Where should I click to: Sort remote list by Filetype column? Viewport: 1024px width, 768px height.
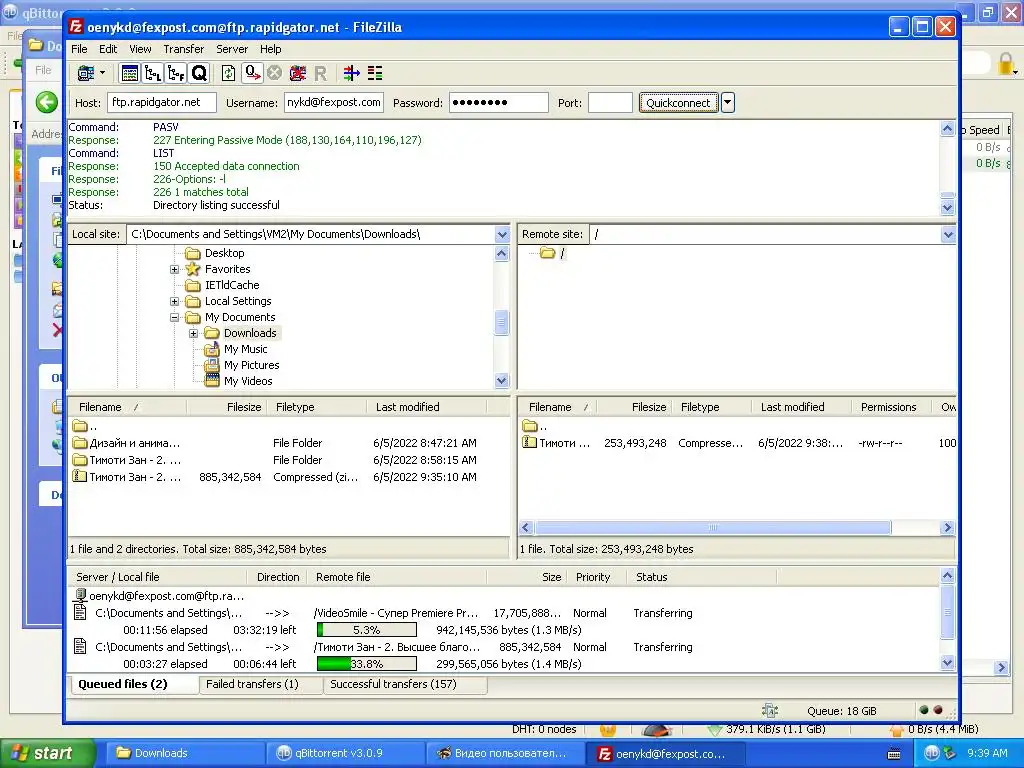click(x=712, y=407)
